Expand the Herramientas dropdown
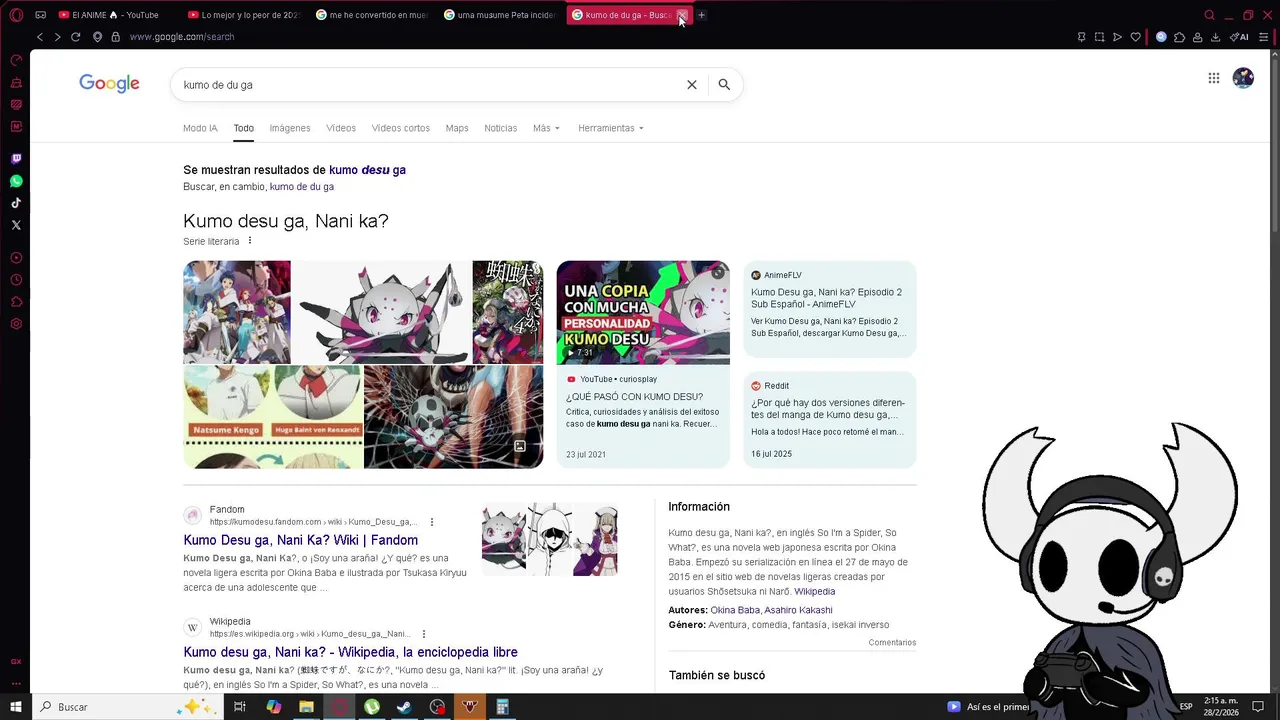This screenshot has width=1280, height=720. (x=610, y=128)
